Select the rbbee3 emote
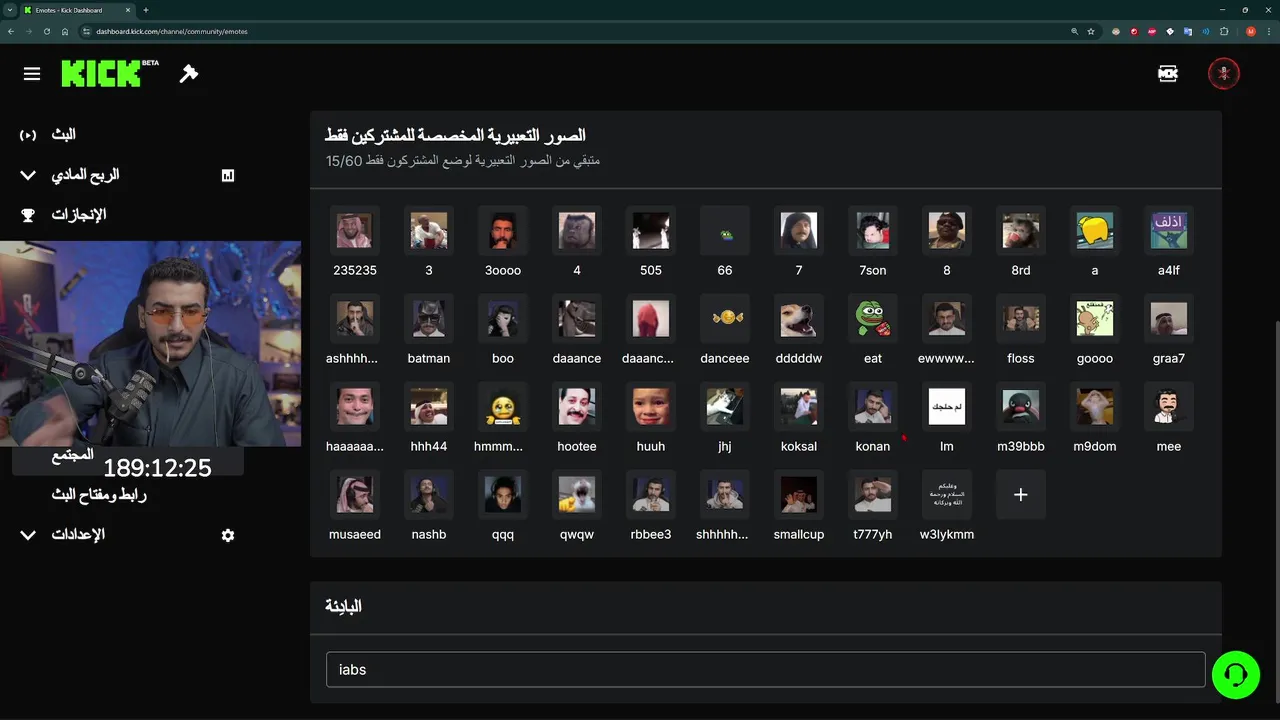Image resolution: width=1280 pixels, height=720 pixels. pyautogui.click(x=651, y=495)
